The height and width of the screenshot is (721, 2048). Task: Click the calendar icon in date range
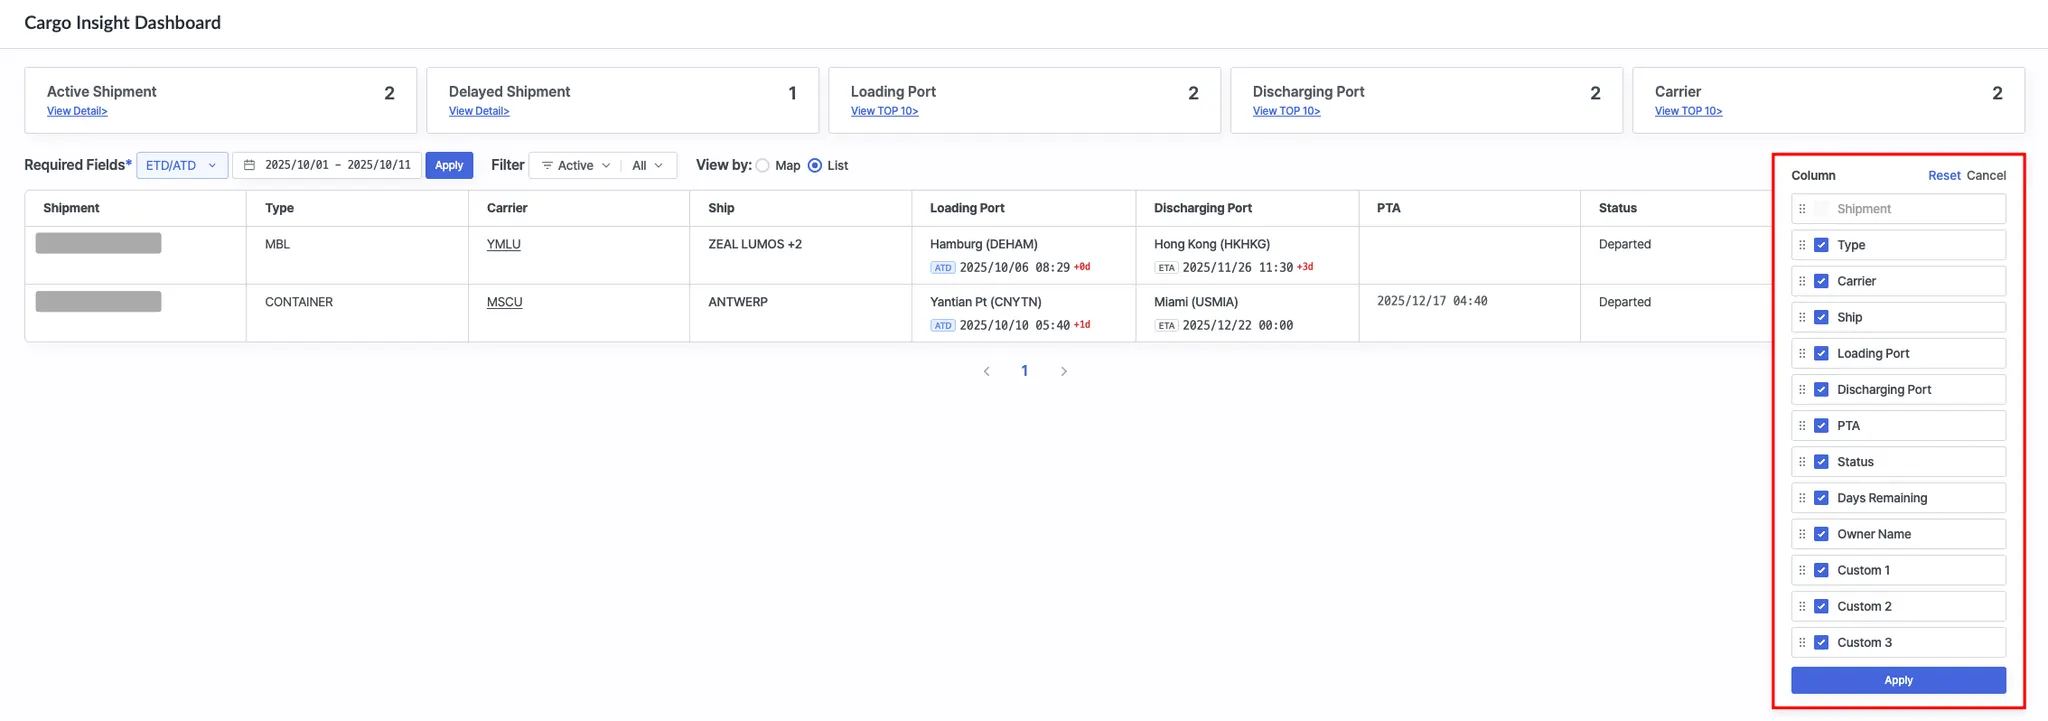[x=249, y=165]
